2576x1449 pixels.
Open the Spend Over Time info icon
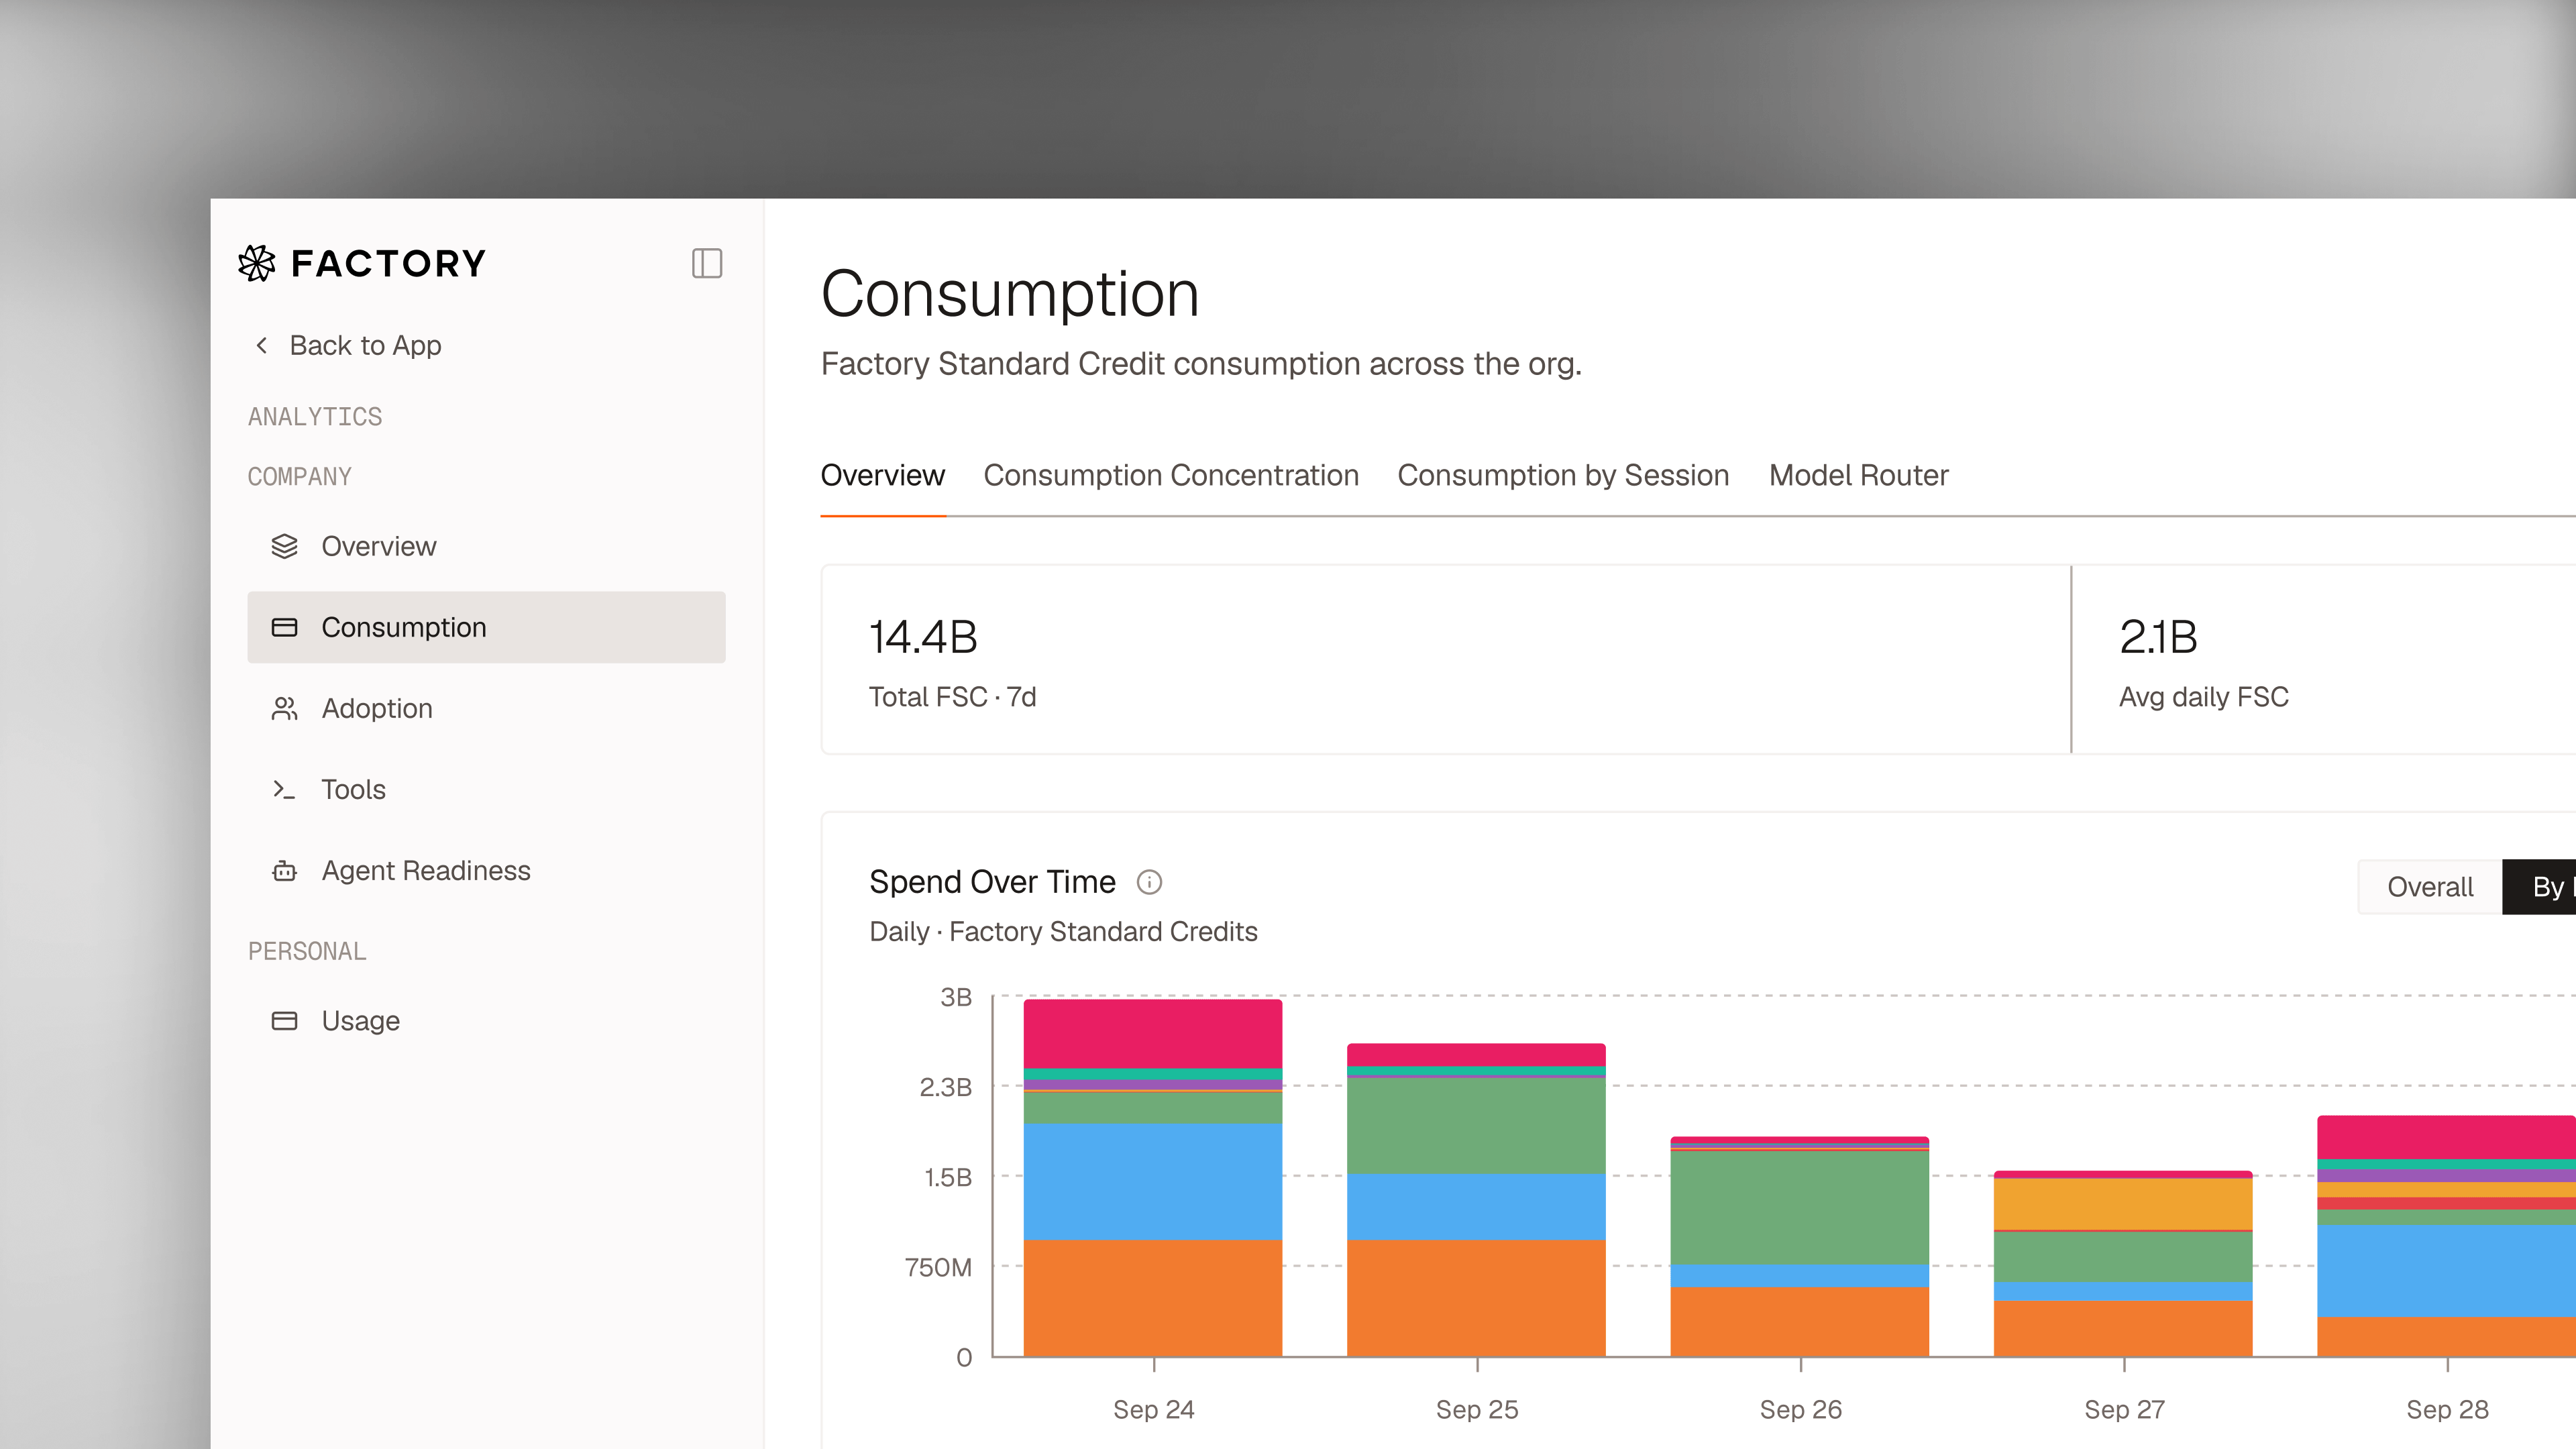click(x=1149, y=882)
